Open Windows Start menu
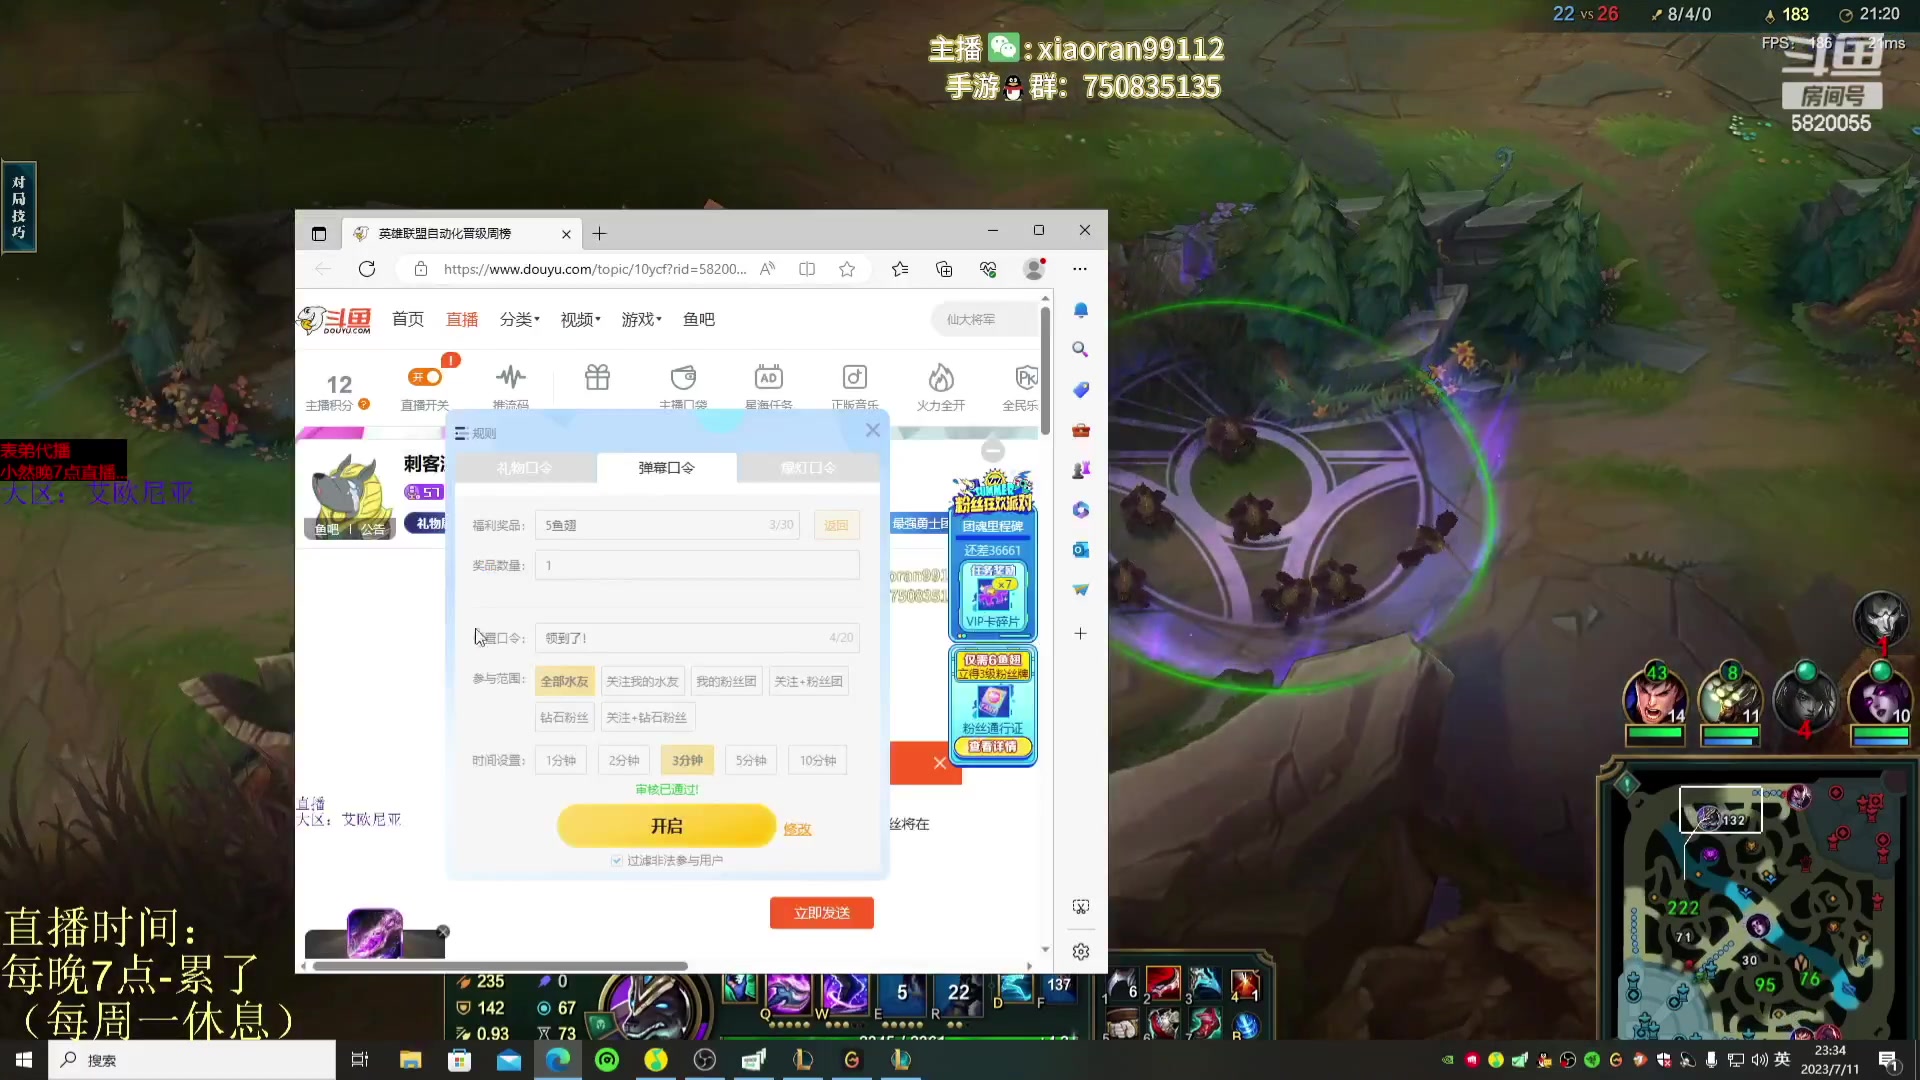The image size is (1920, 1080). [x=24, y=1060]
